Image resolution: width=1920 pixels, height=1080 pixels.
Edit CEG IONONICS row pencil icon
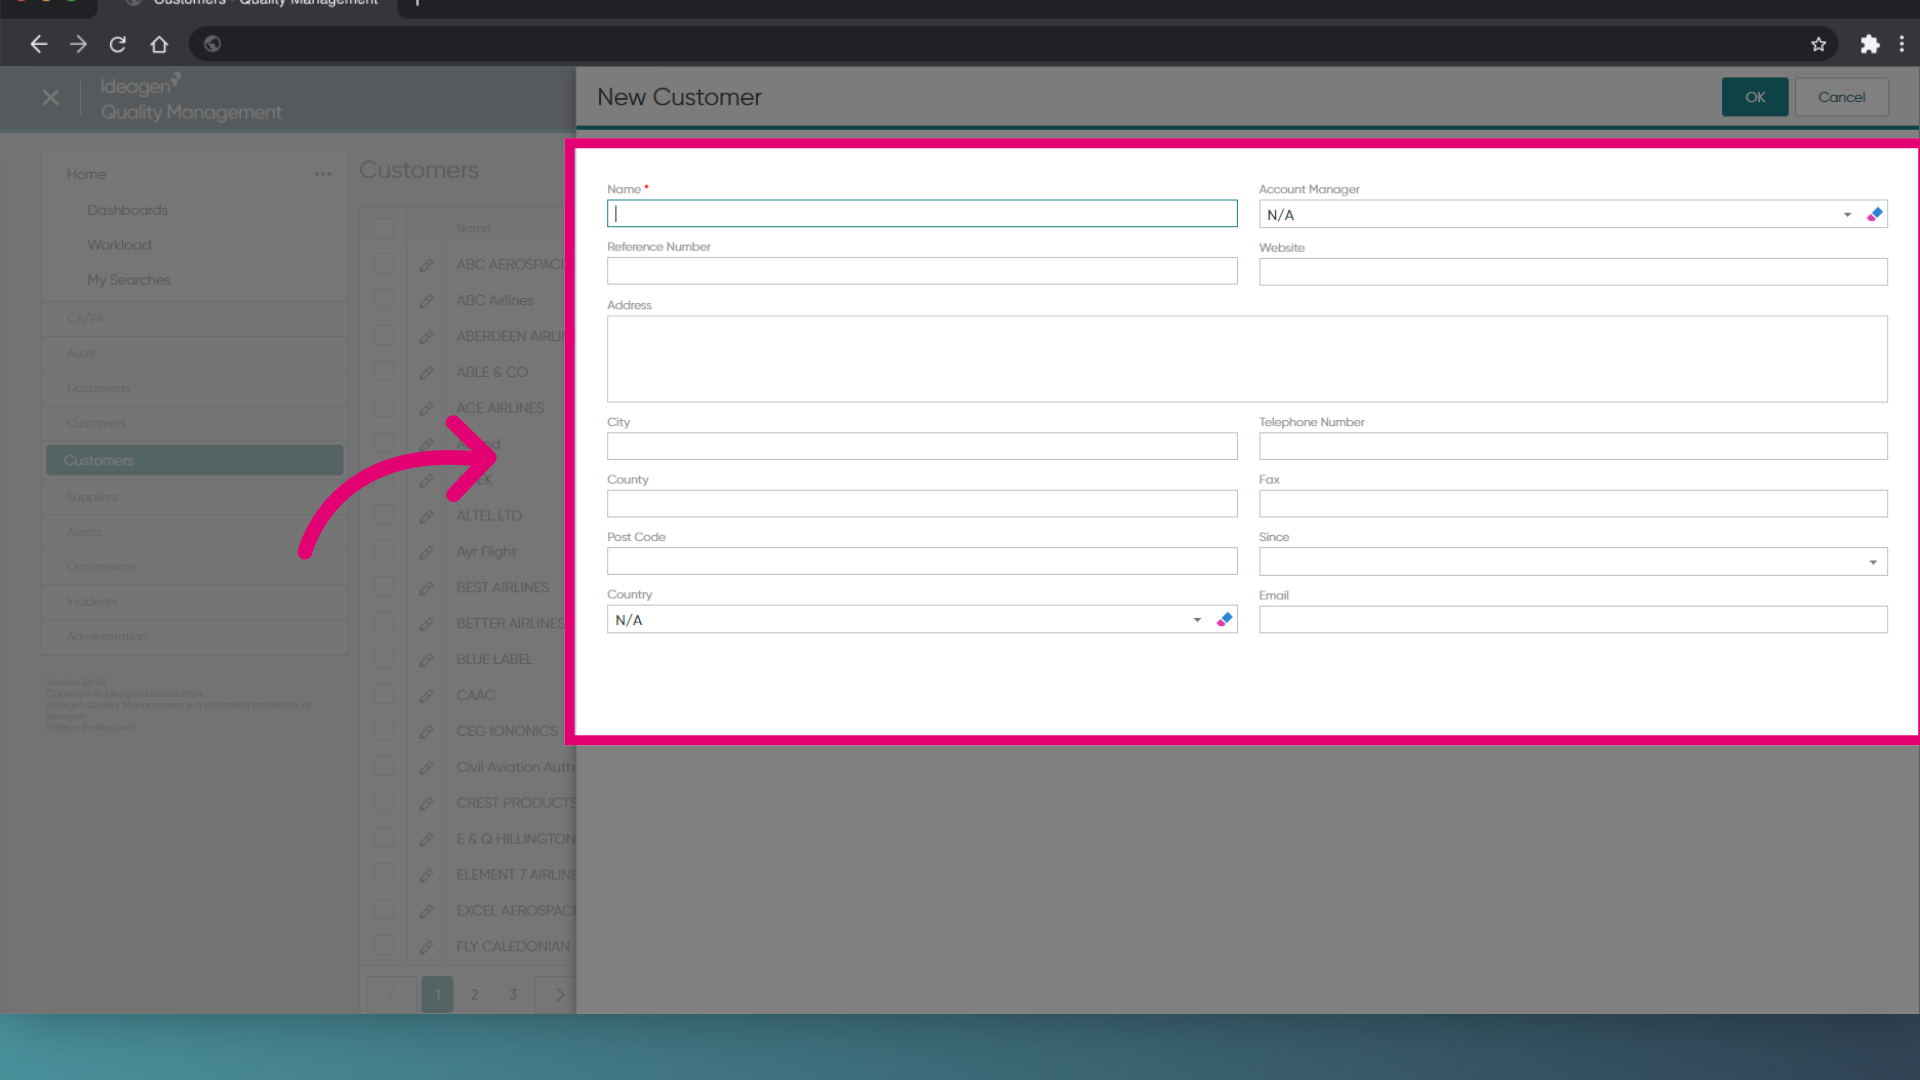[426, 733]
